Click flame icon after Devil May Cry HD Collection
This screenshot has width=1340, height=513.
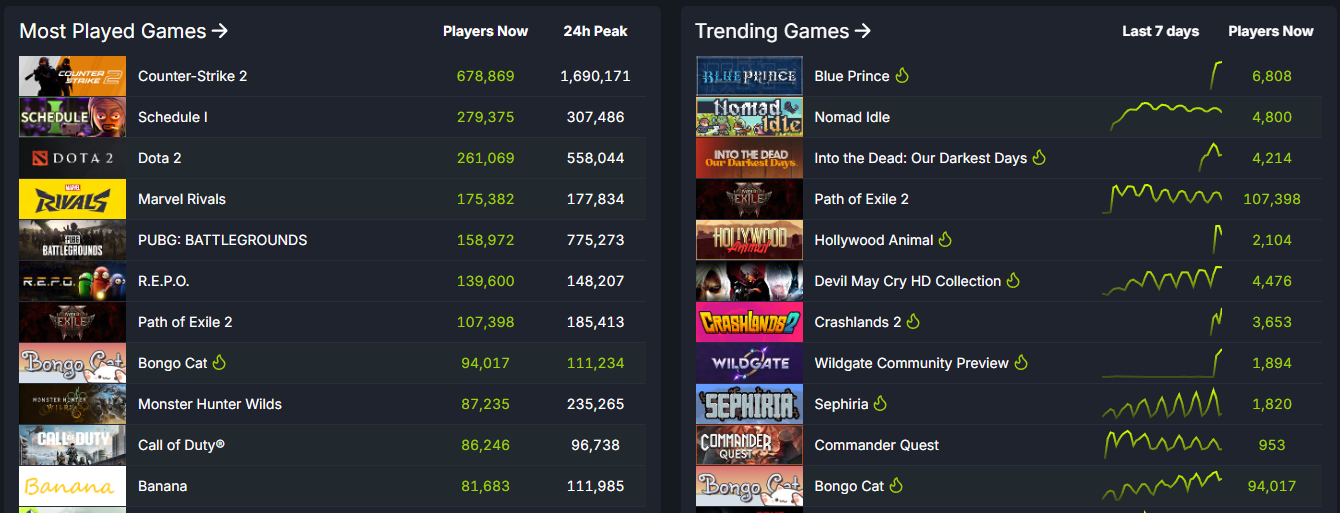(x=1013, y=280)
